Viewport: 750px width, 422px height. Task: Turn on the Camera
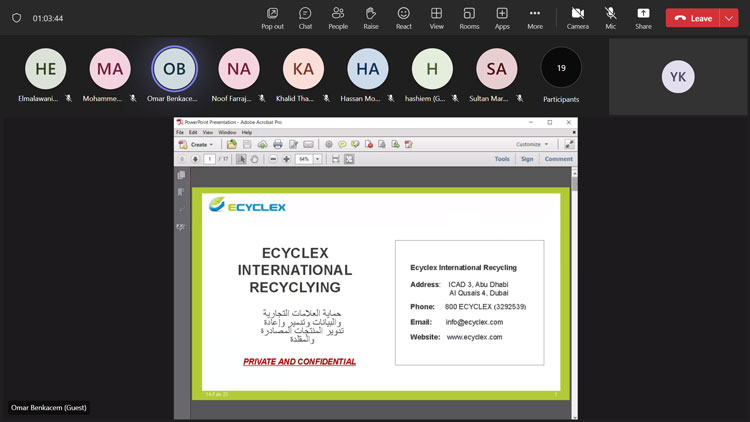577,17
